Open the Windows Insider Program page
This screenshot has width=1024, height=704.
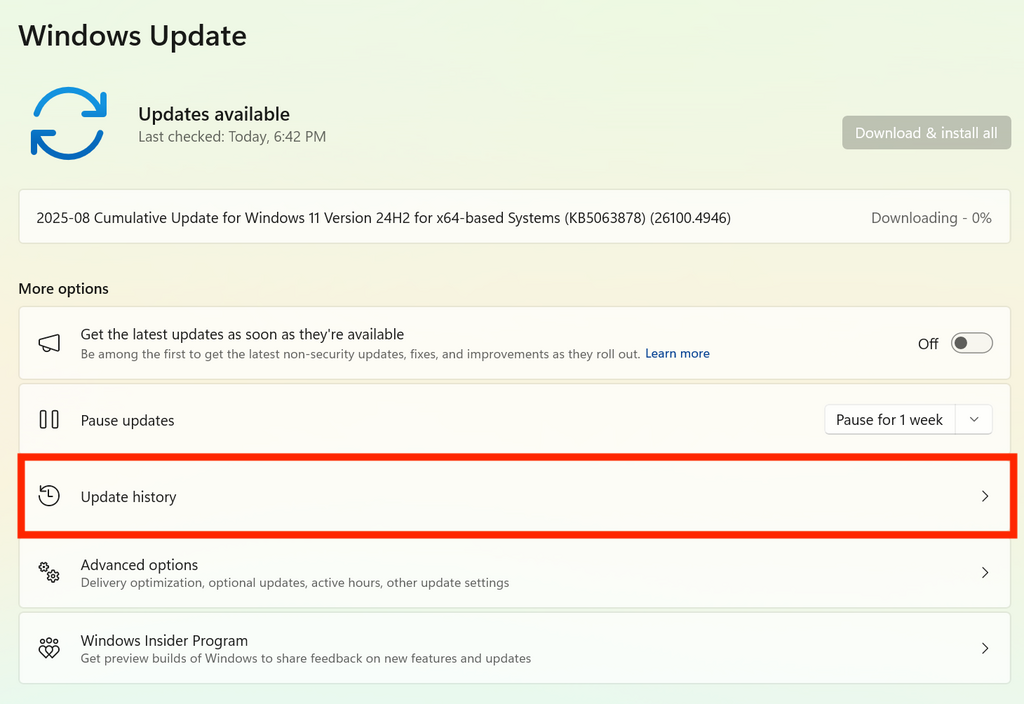pos(515,648)
